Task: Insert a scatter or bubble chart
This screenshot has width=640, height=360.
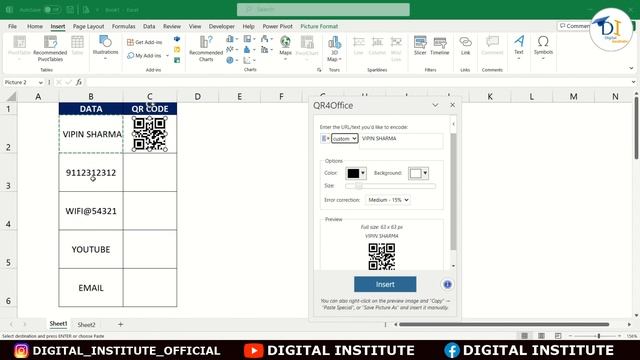Action: coord(249,60)
